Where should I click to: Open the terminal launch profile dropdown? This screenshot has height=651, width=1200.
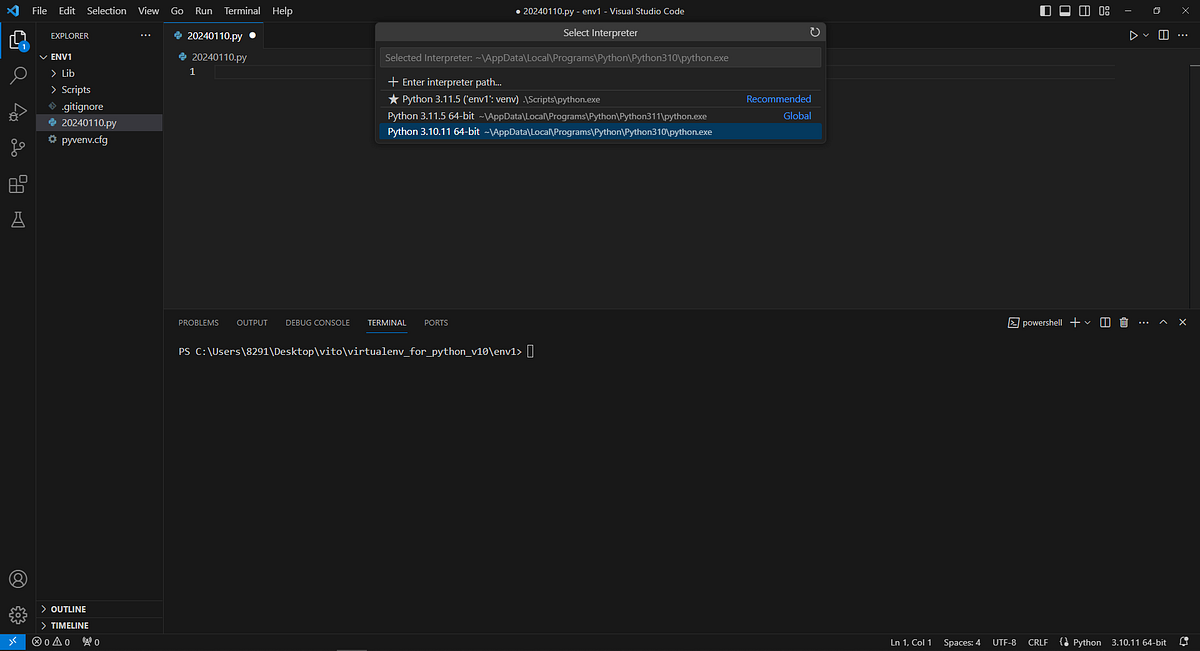point(1088,322)
